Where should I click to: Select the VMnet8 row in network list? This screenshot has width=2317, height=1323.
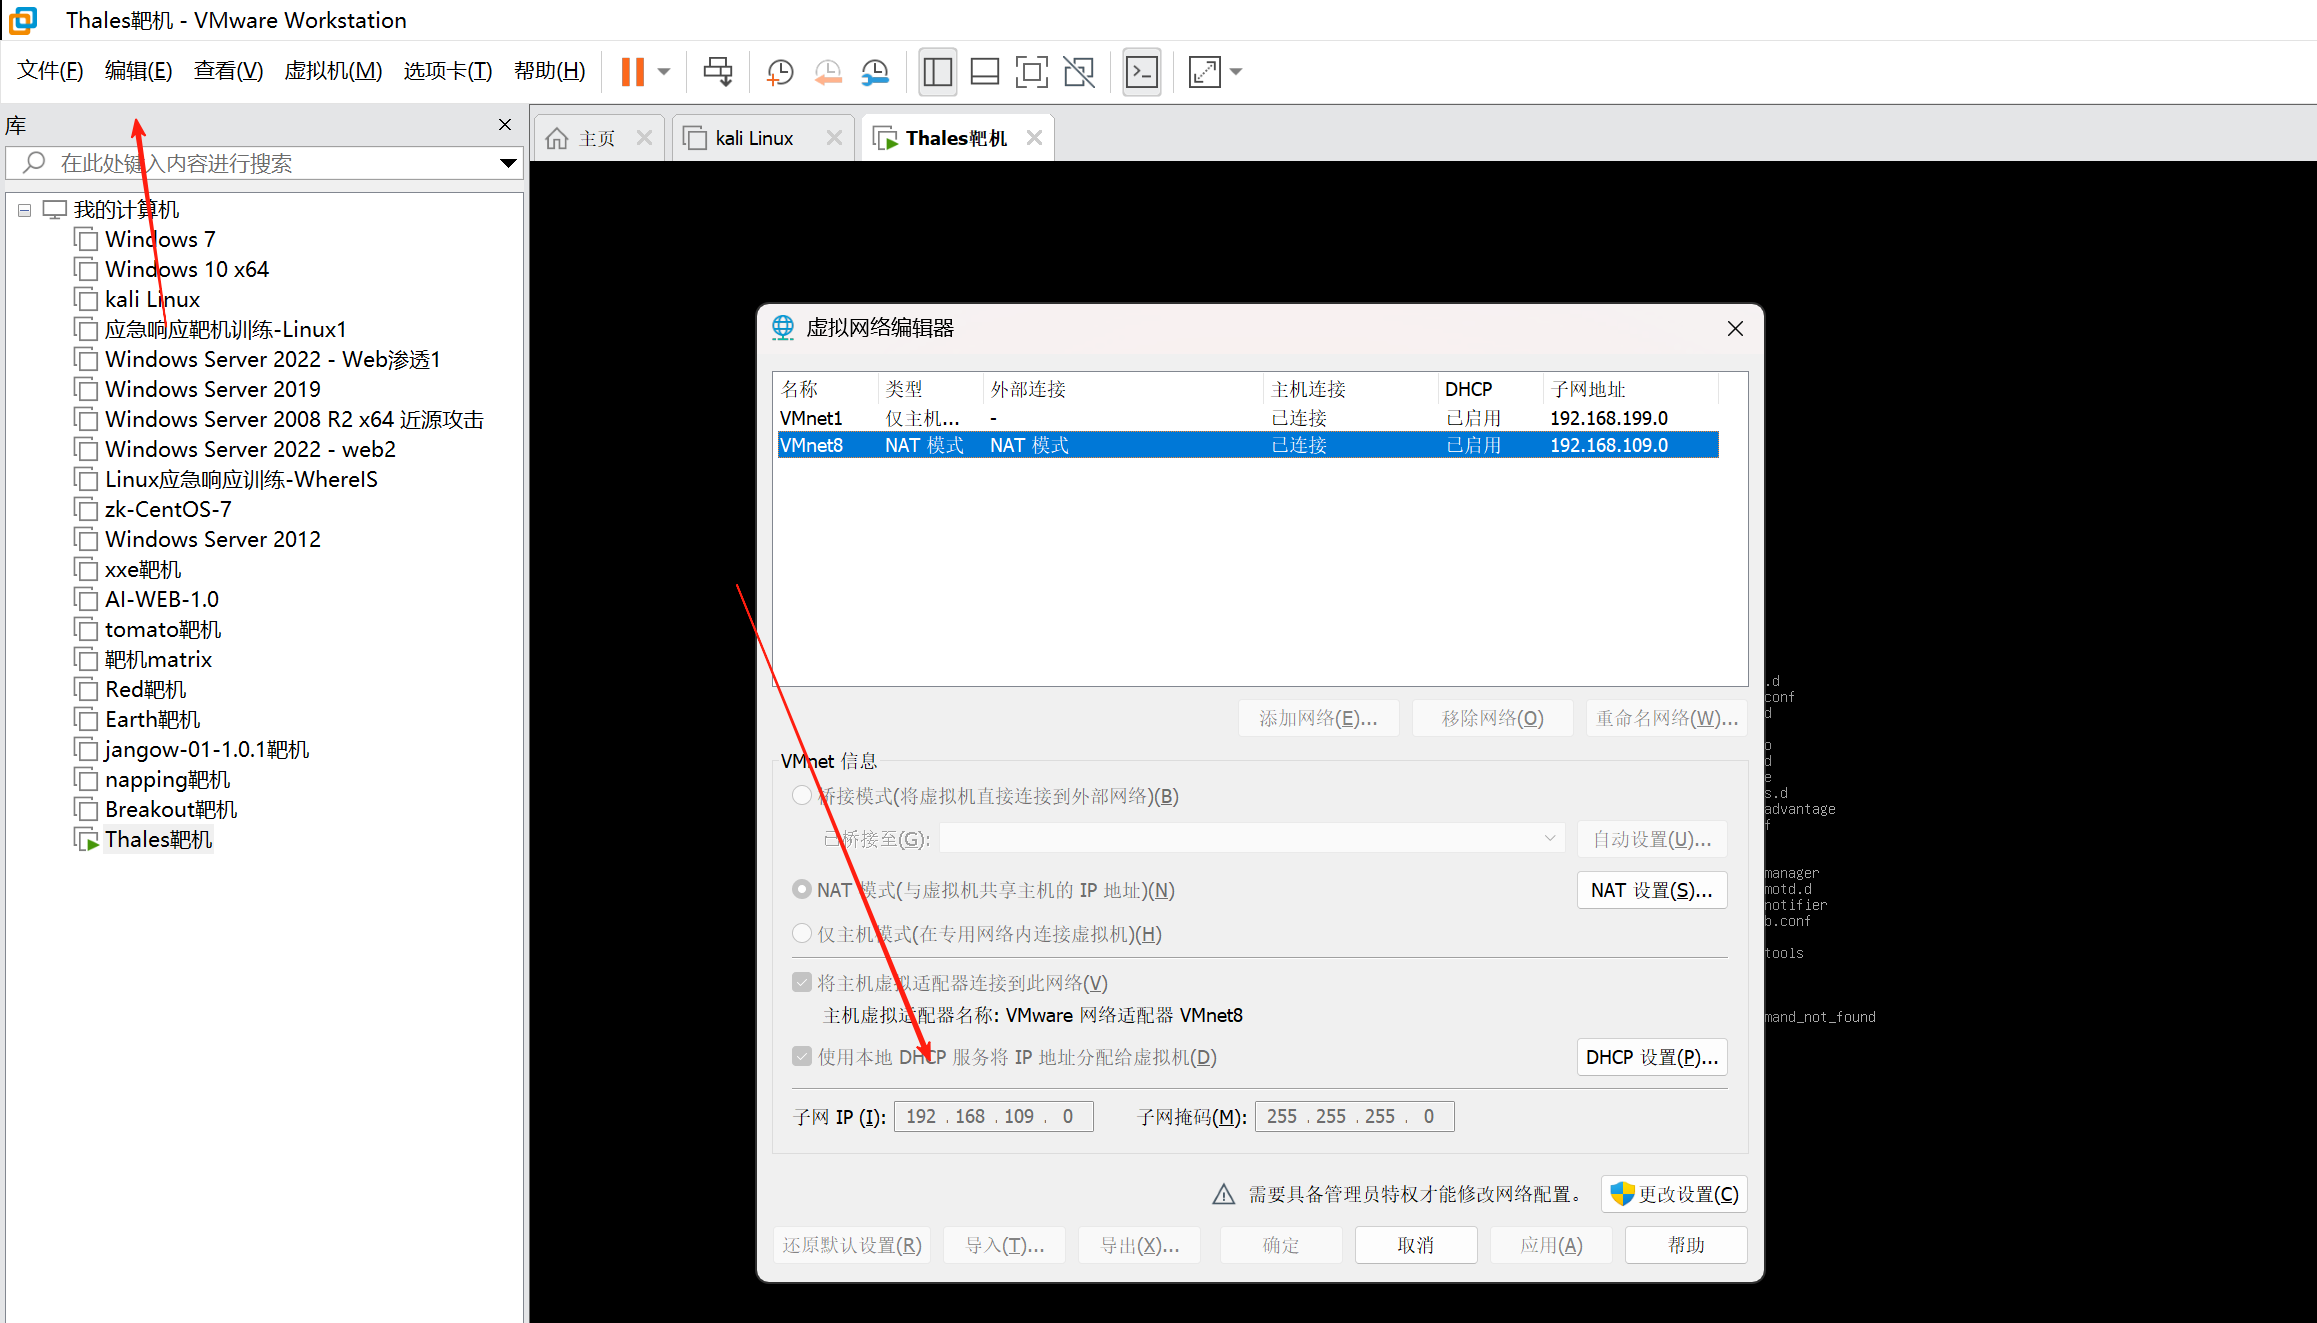[x=1248, y=445]
